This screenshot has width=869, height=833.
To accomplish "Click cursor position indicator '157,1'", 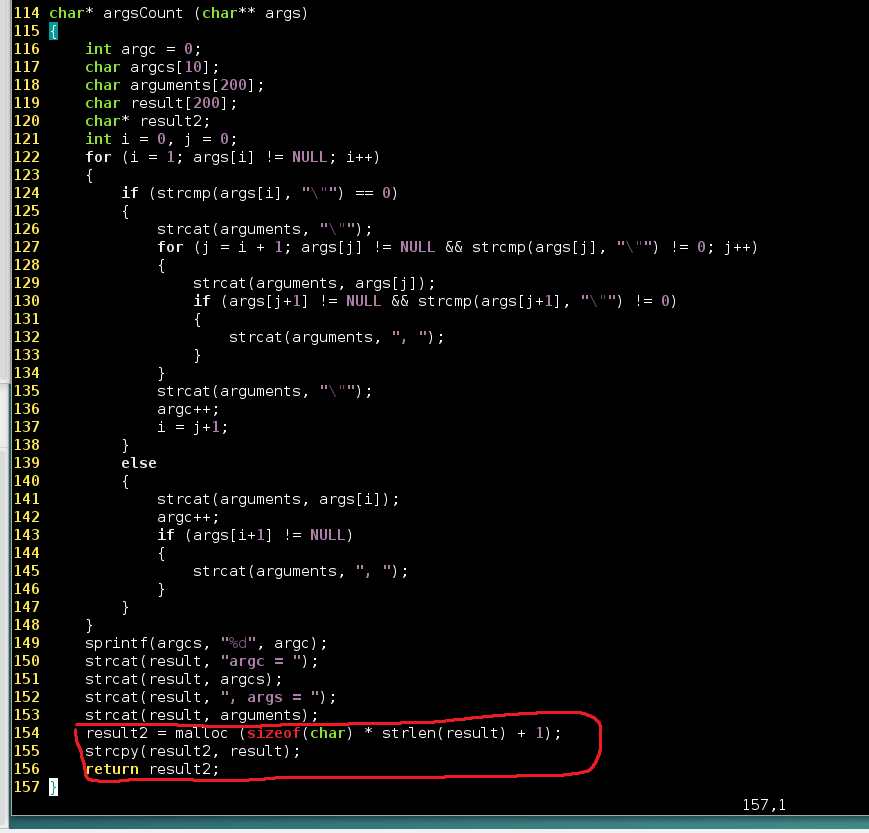I will point(764,805).
